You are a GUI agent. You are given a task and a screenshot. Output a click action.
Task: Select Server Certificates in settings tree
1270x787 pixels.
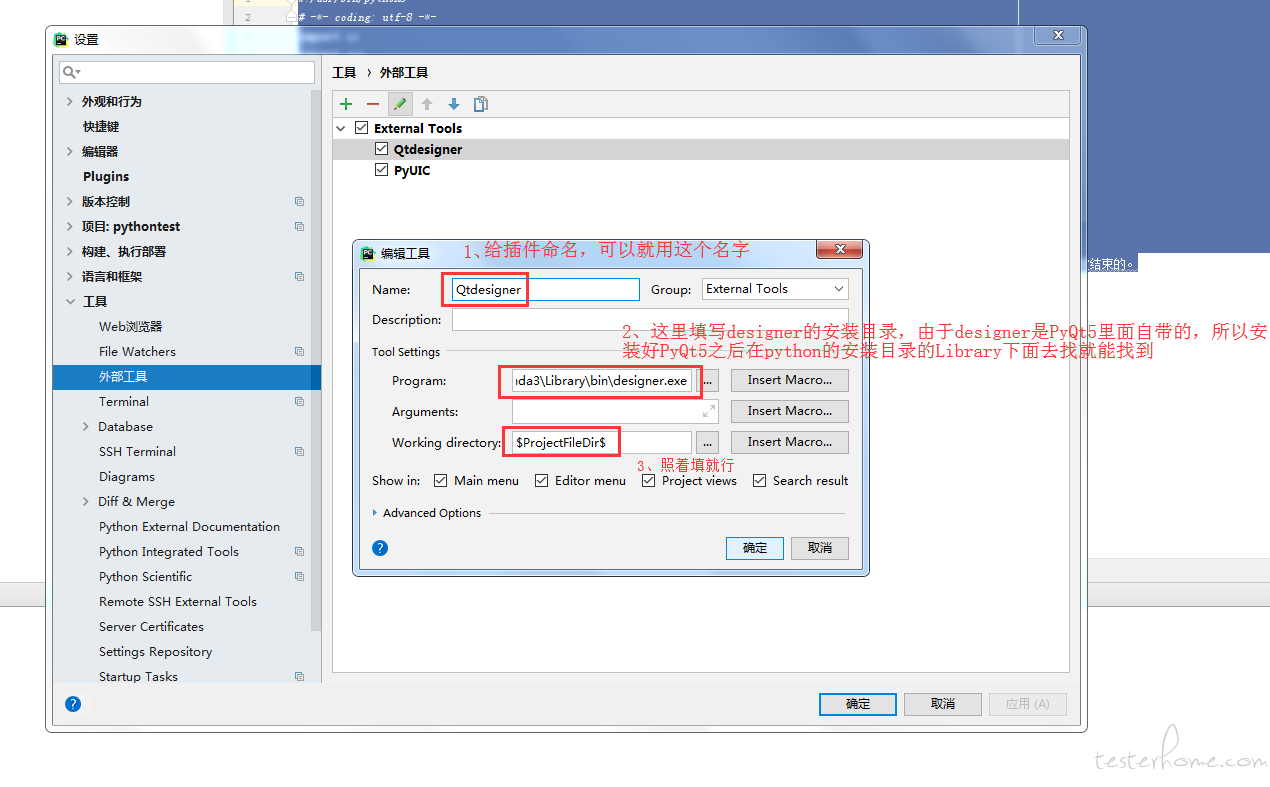(151, 626)
